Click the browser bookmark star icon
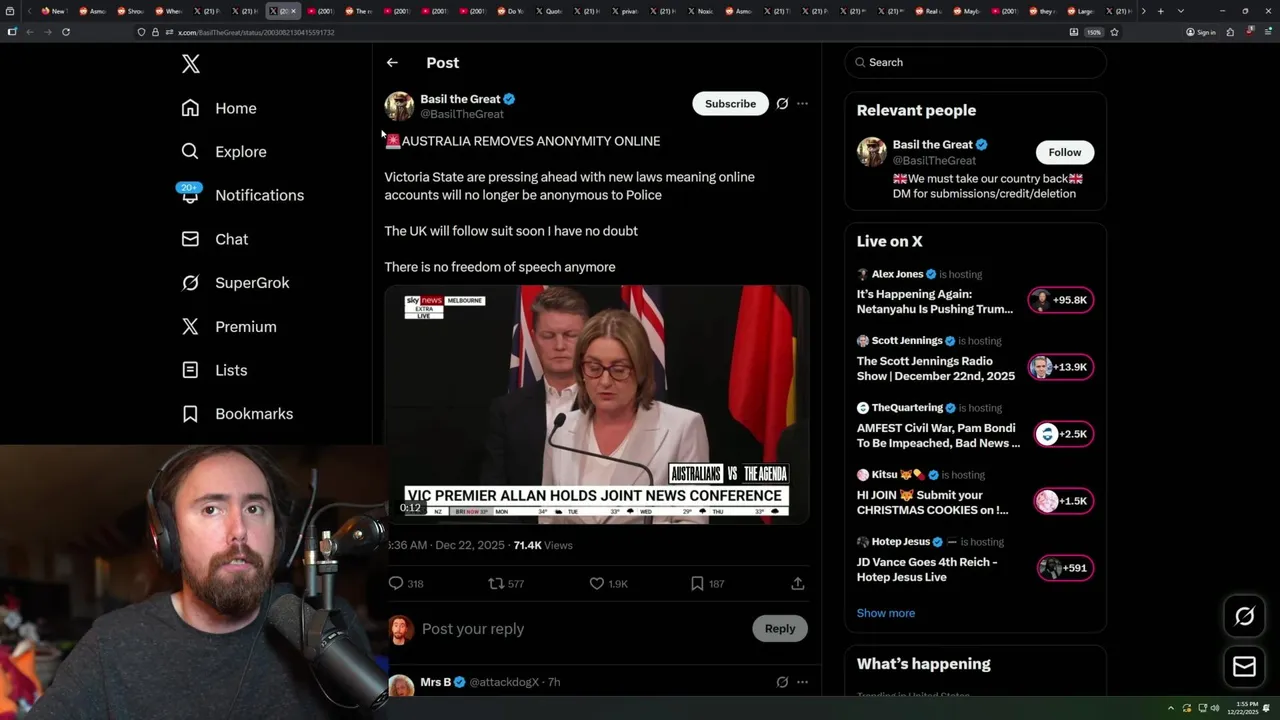Image resolution: width=1280 pixels, height=720 pixels. 1114,32
